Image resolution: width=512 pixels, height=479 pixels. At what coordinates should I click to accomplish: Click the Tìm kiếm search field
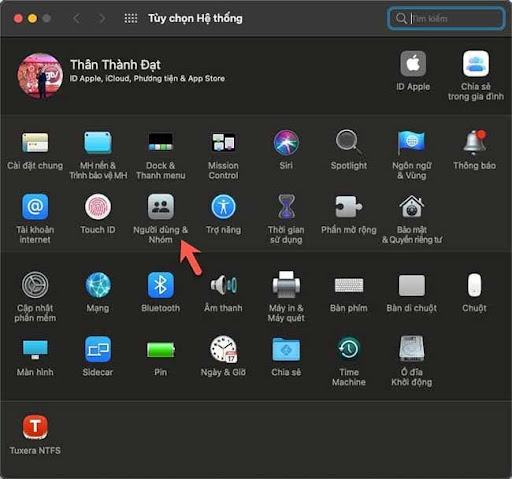446,18
